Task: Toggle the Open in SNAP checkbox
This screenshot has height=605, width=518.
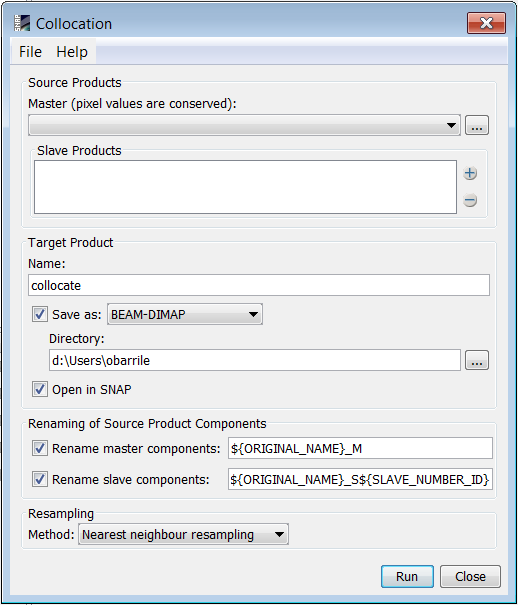Action: coord(40,389)
